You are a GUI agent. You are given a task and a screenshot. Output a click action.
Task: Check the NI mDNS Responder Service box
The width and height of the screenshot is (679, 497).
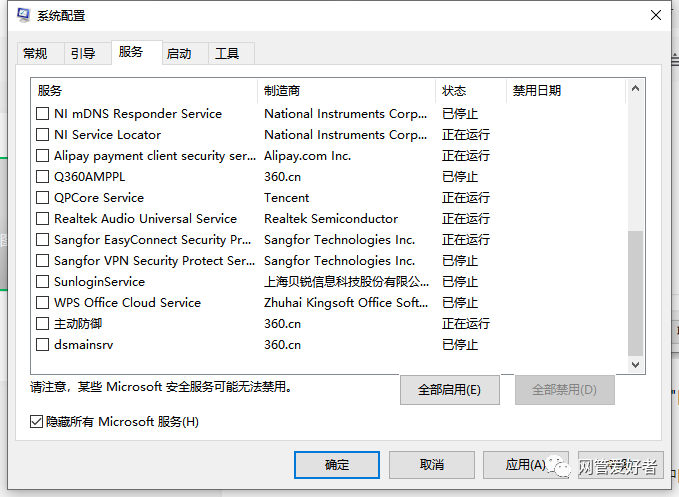point(42,113)
